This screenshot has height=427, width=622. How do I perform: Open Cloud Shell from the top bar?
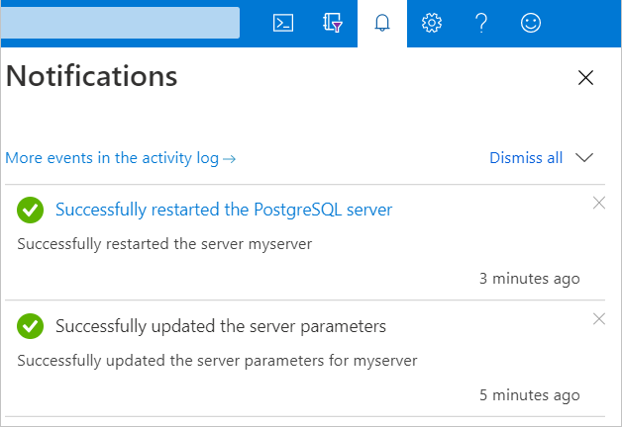tap(283, 23)
